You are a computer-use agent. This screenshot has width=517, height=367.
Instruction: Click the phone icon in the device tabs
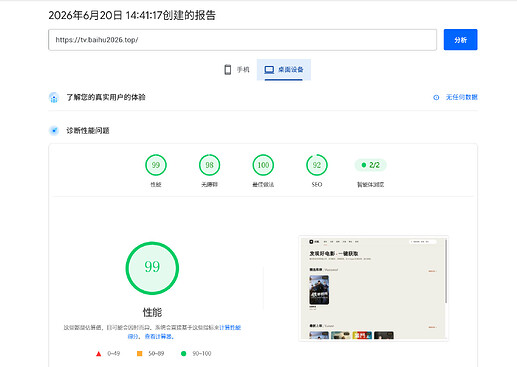[x=228, y=70]
